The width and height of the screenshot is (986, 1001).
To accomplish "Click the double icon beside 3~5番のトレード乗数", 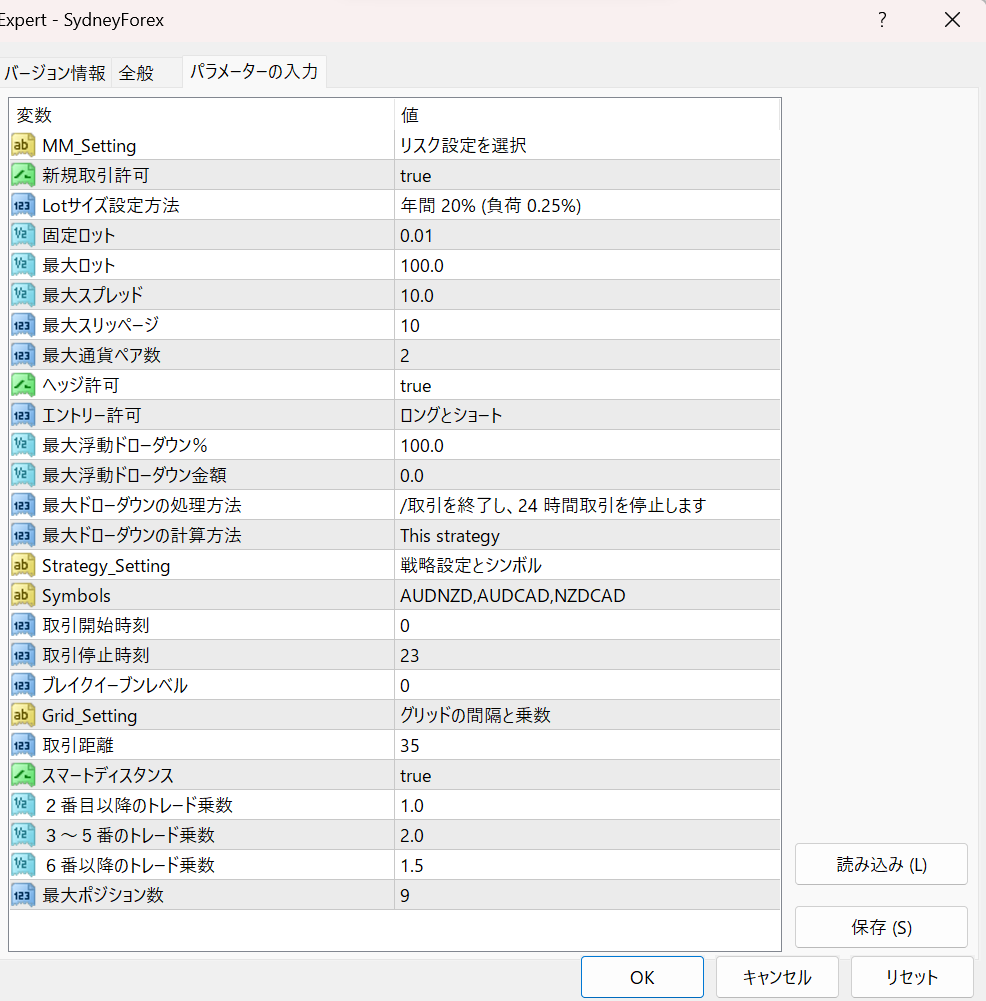I will click(22, 835).
